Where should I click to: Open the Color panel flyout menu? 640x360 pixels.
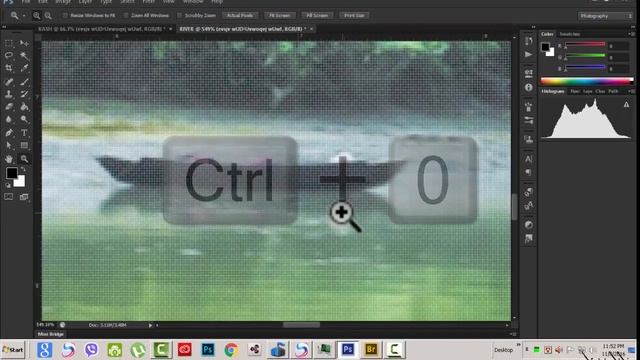pyautogui.click(x=631, y=34)
